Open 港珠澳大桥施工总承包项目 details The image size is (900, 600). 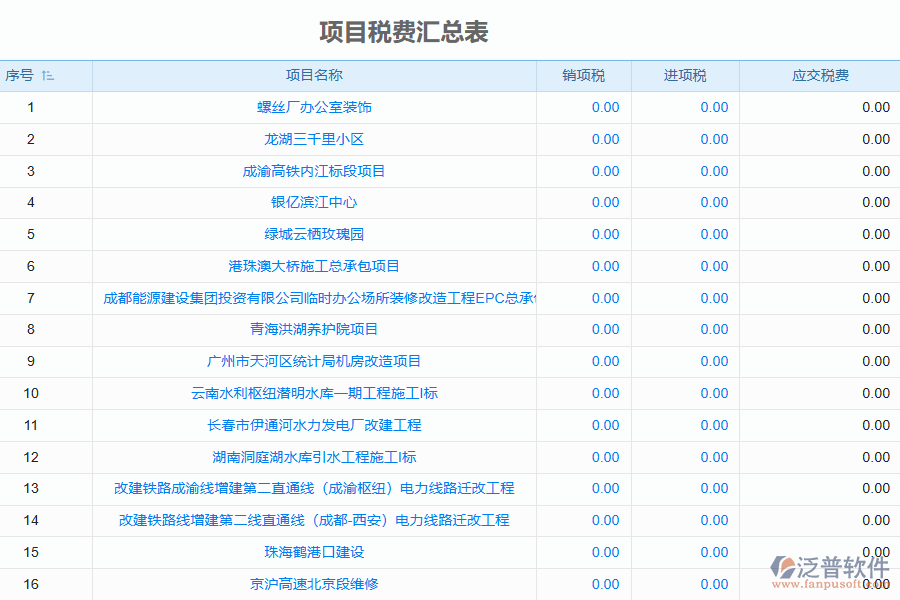tap(314, 266)
